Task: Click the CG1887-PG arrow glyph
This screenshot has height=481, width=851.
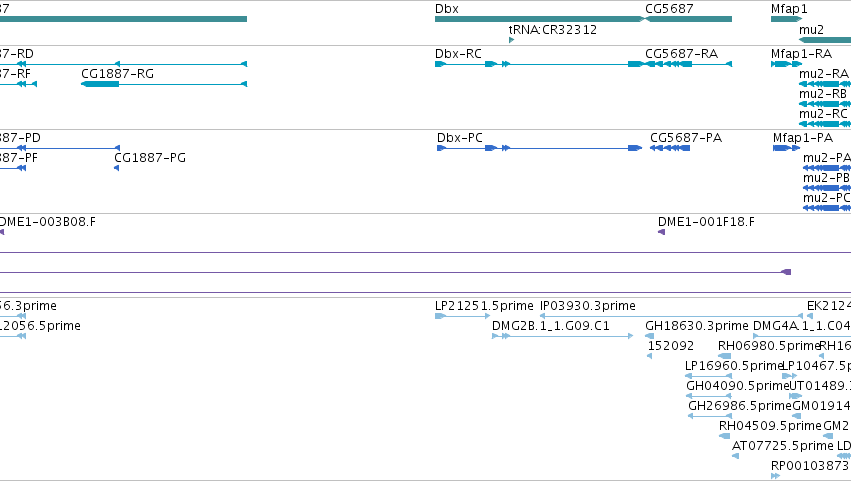Action: (117, 168)
